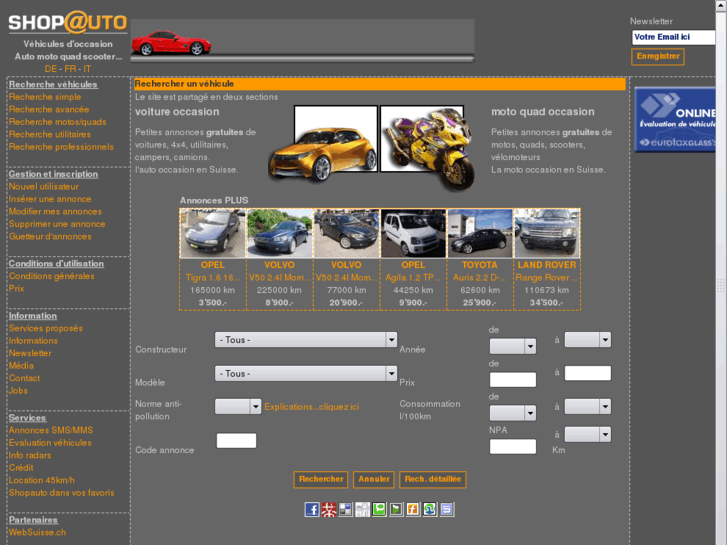Image resolution: width=727 pixels, height=545 pixels.
Task: Open Guetteur d'annonces link
Action: point(50,237)
